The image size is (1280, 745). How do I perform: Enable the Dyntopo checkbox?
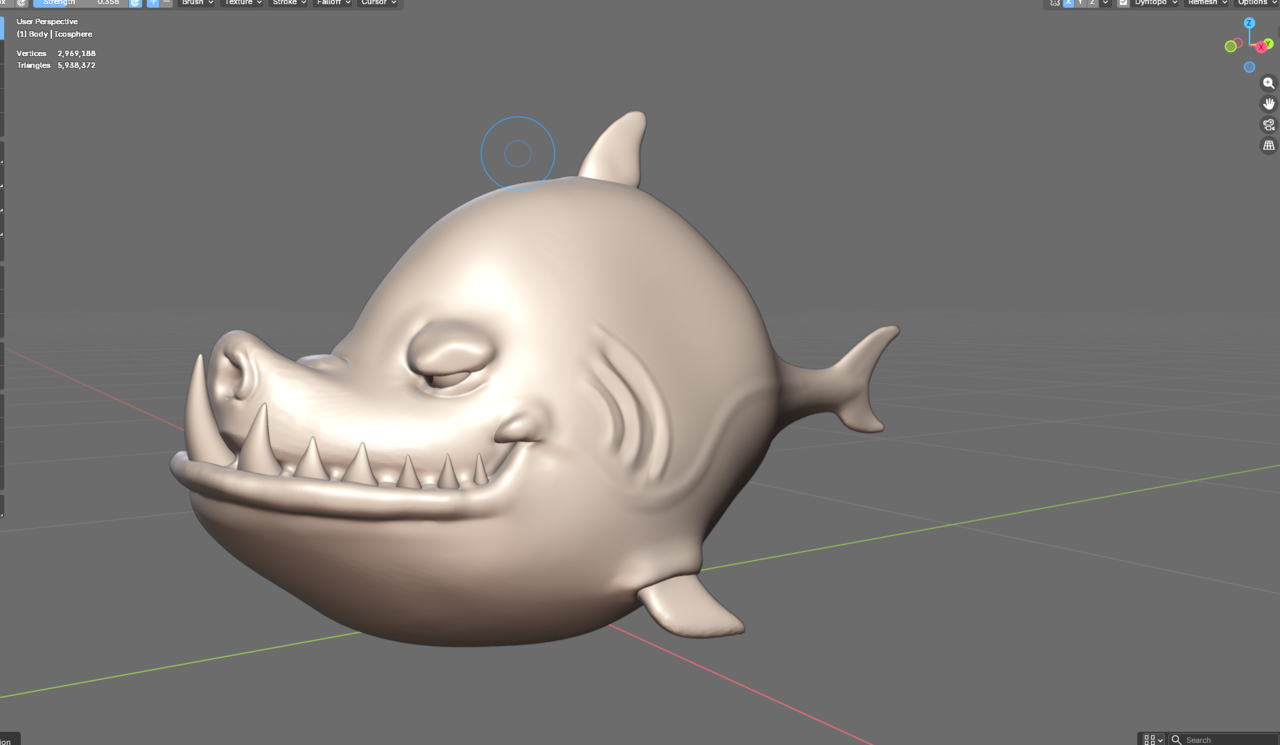(1122, 3)
